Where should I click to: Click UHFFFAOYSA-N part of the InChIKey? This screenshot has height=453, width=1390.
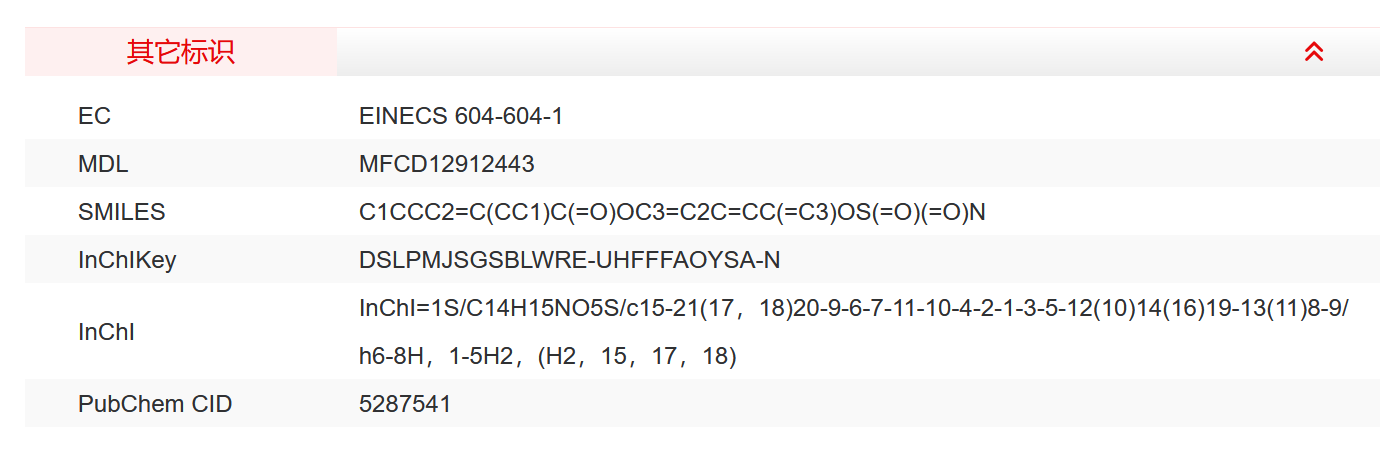(688, 260)
